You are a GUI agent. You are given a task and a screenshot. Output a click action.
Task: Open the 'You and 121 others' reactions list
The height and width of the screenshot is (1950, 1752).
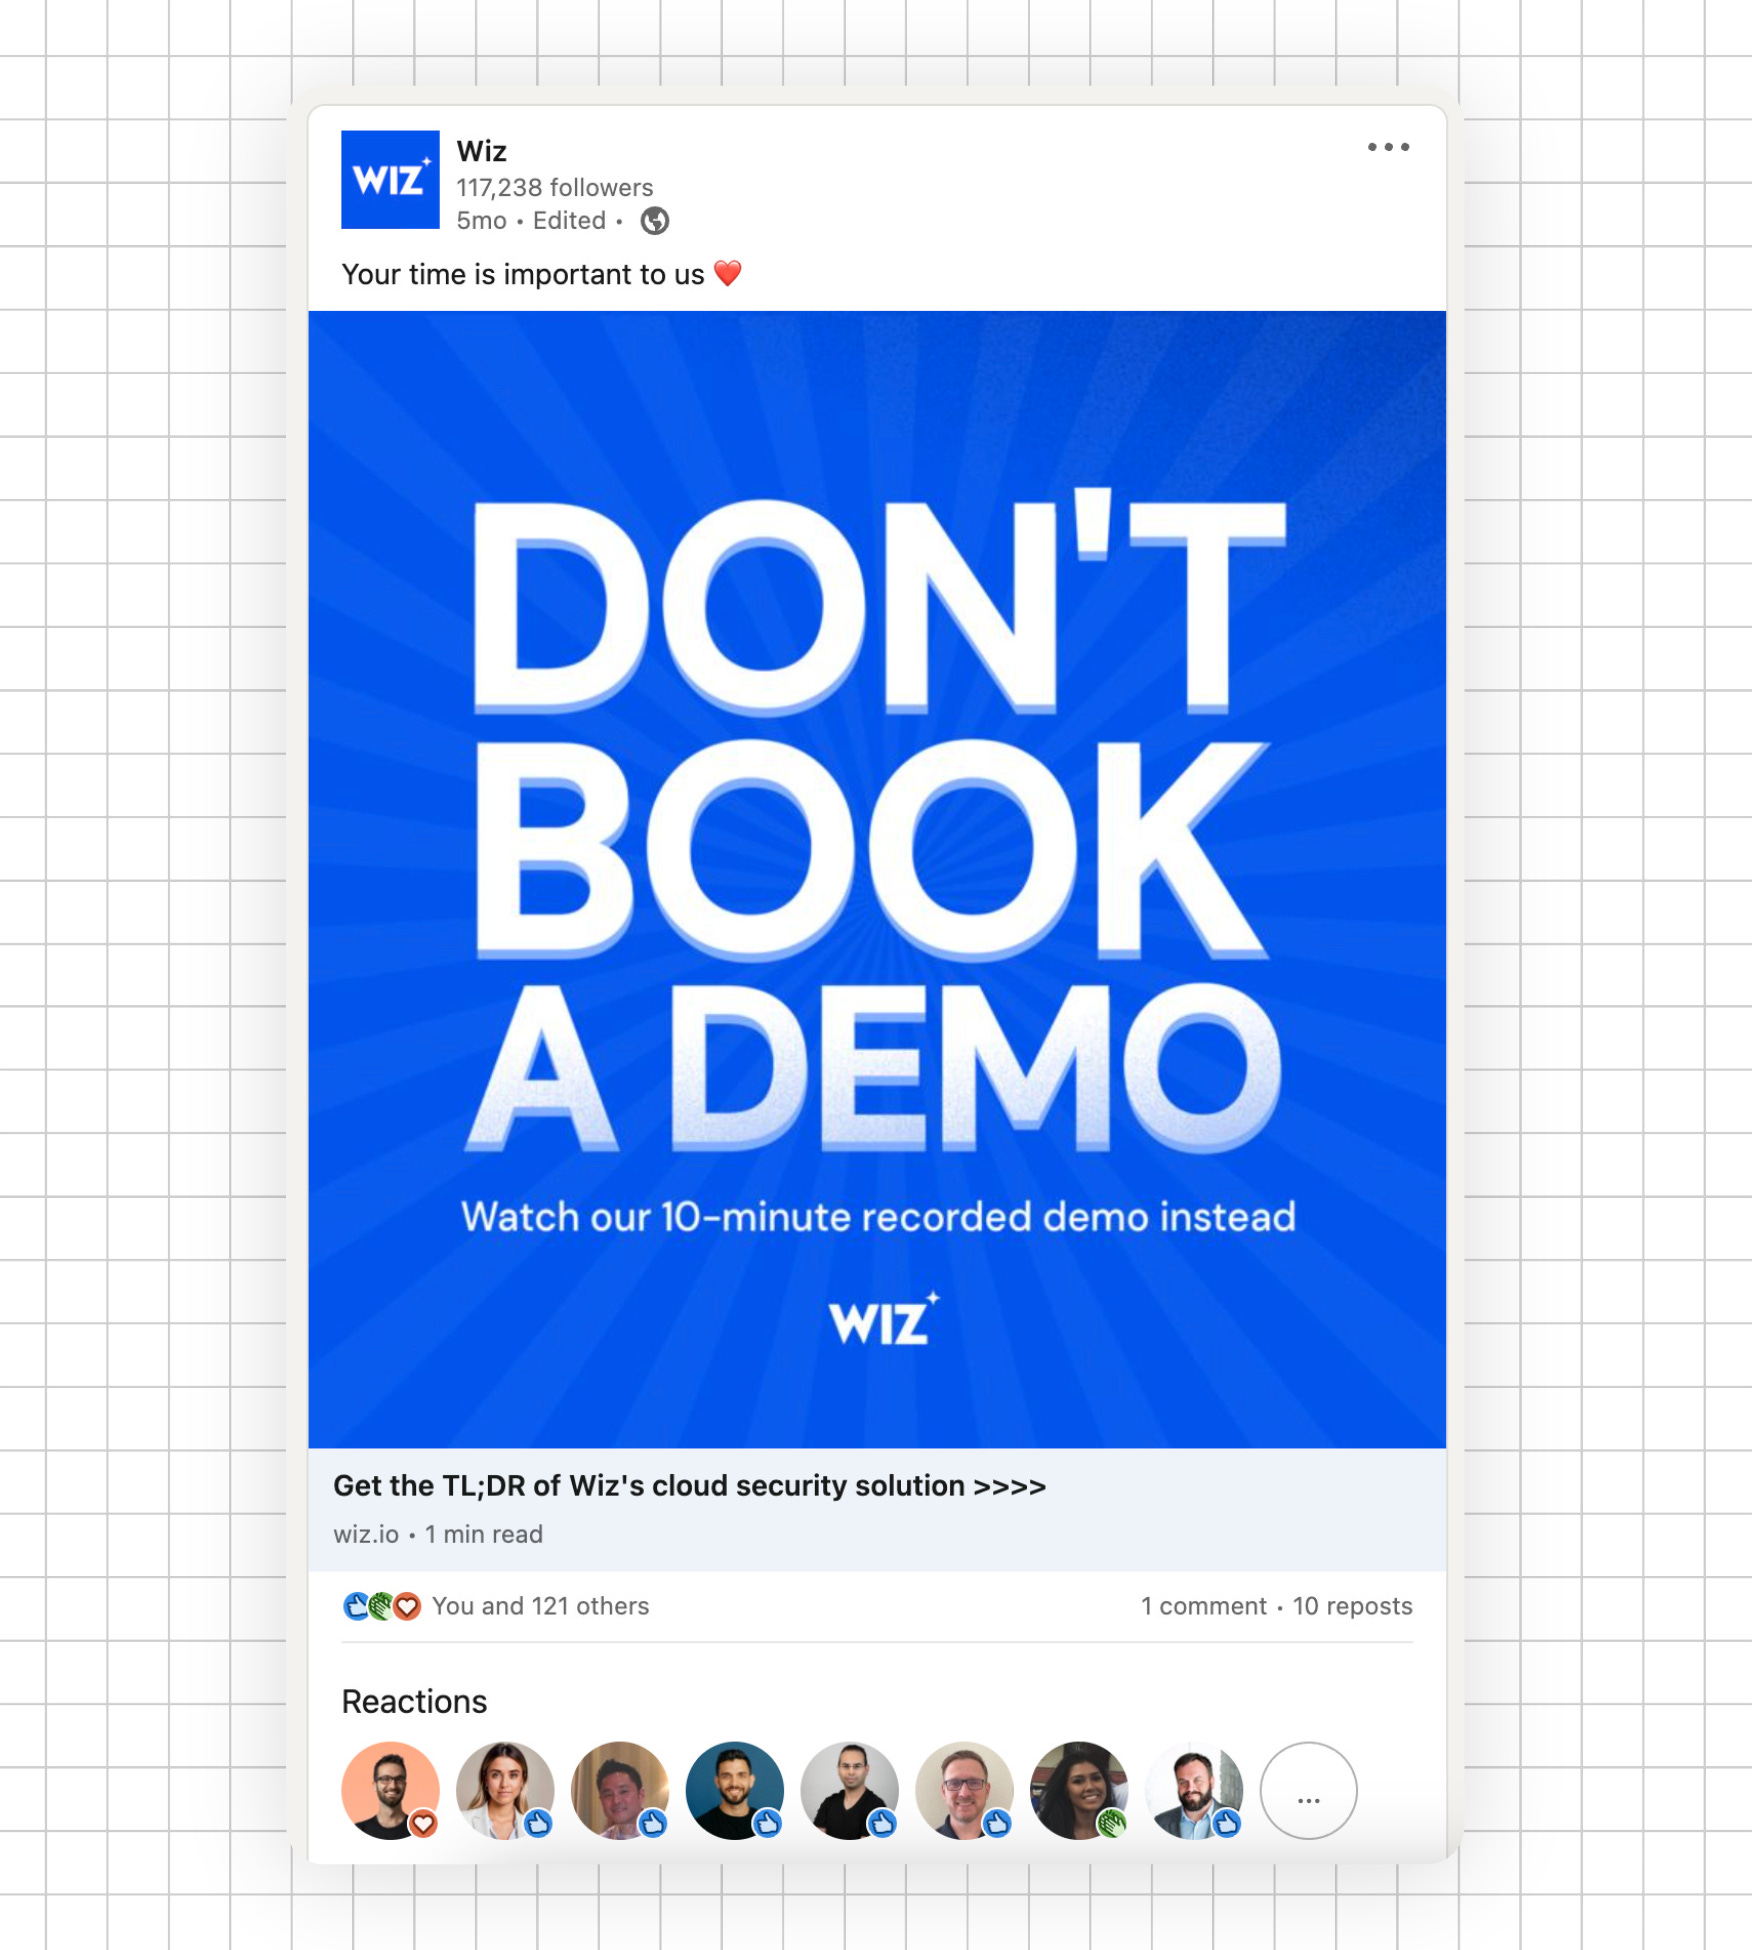coord(541,1607)
